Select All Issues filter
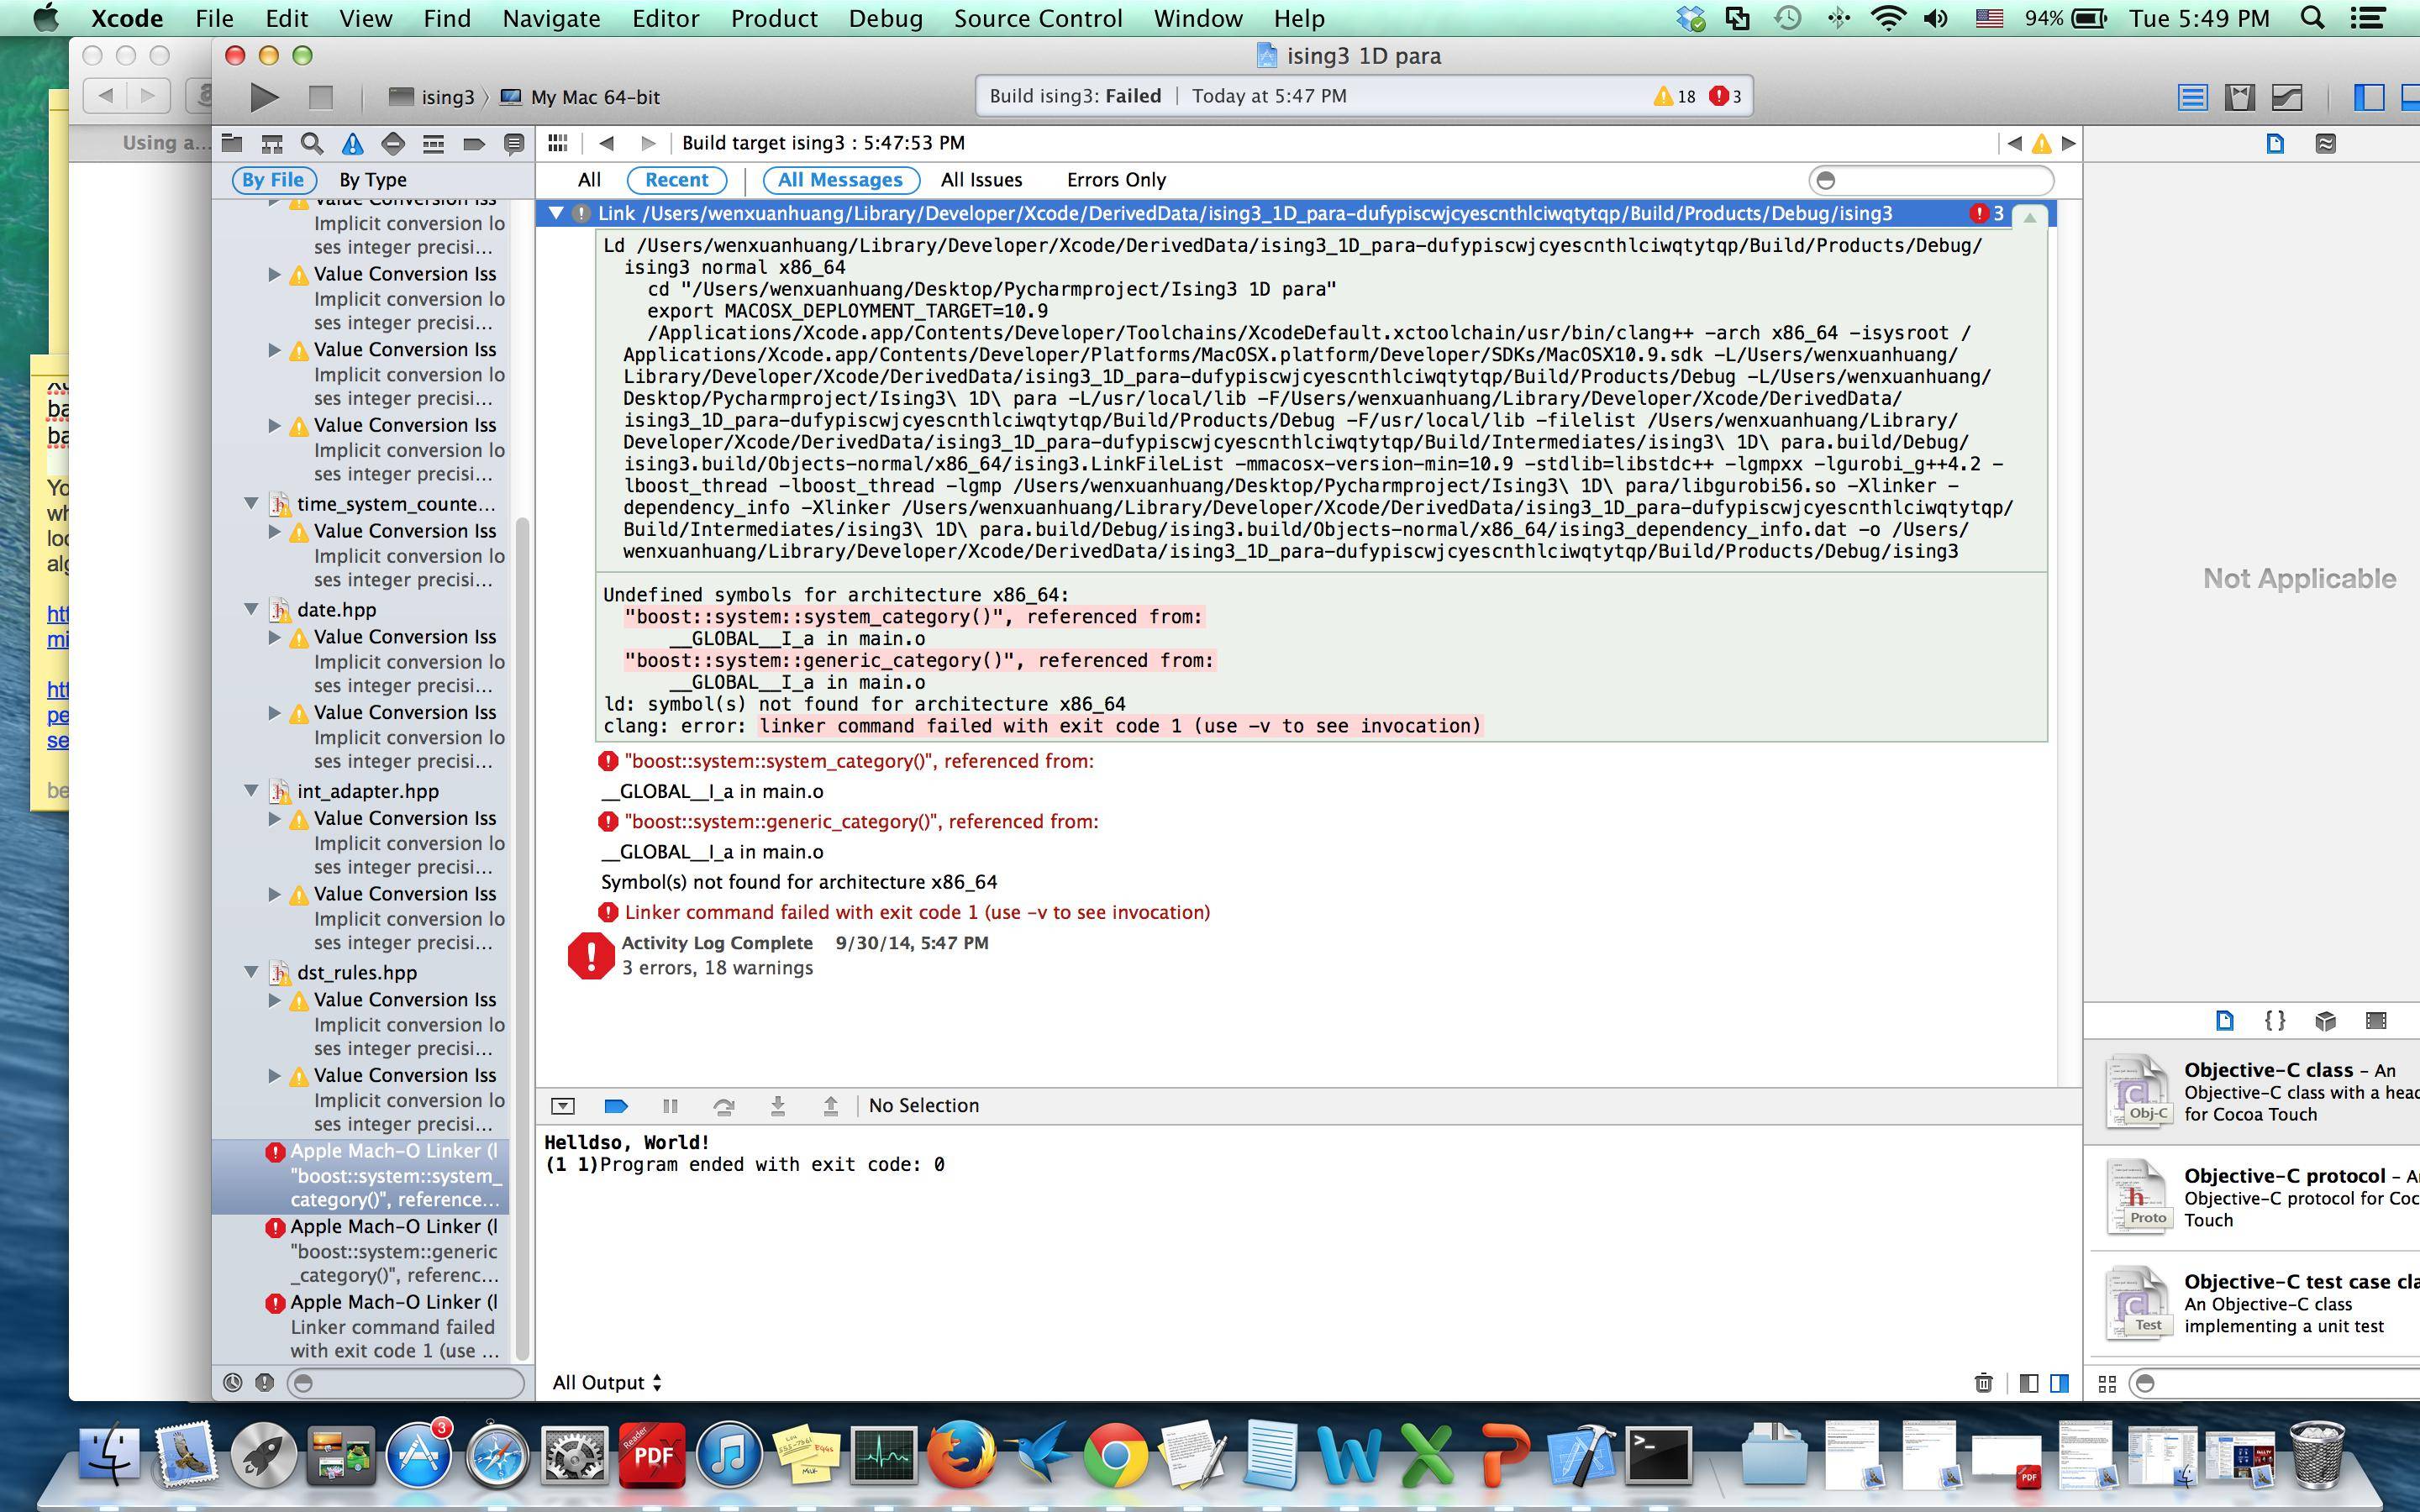Viewport: 2420px width, 1512px height. tap(981, 180)
